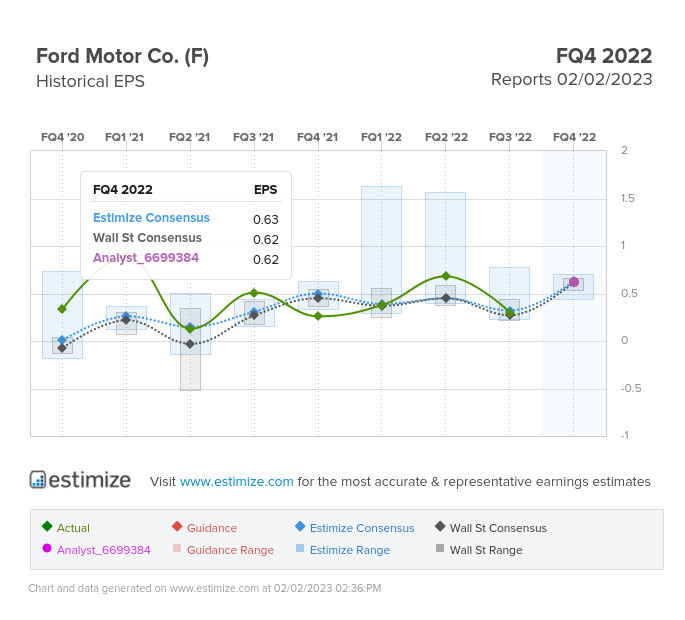Toggle the Actual series legend label

(73, 528)
